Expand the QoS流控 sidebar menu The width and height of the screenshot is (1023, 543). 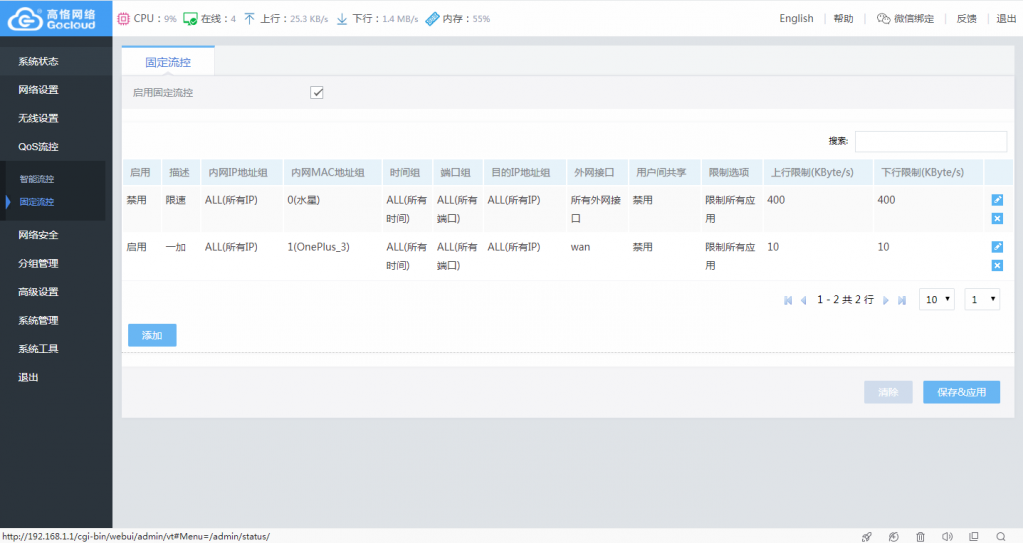tap(38, 147)
